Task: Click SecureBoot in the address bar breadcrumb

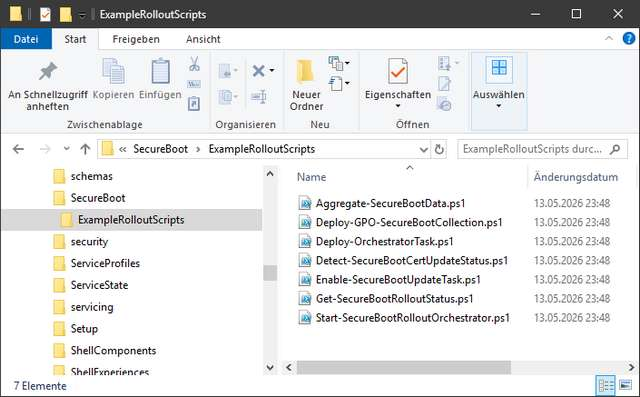Action: pos(160,149)
